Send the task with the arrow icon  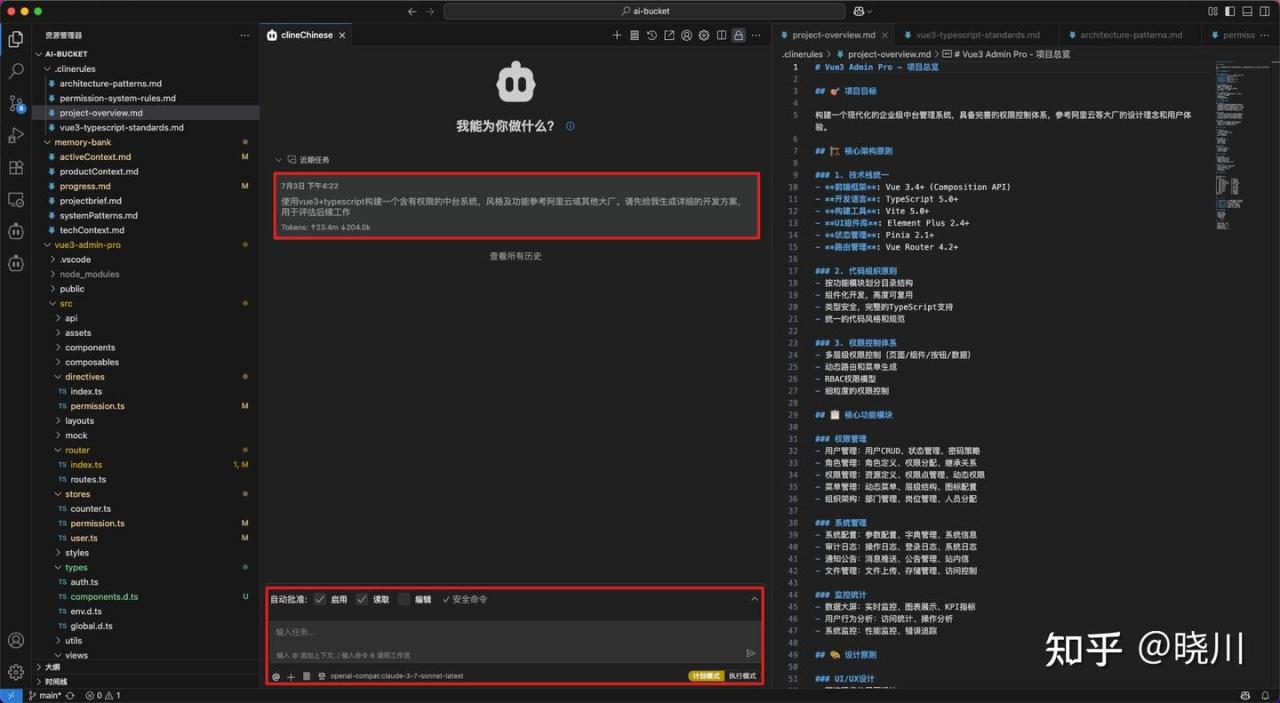coord(751,653)
